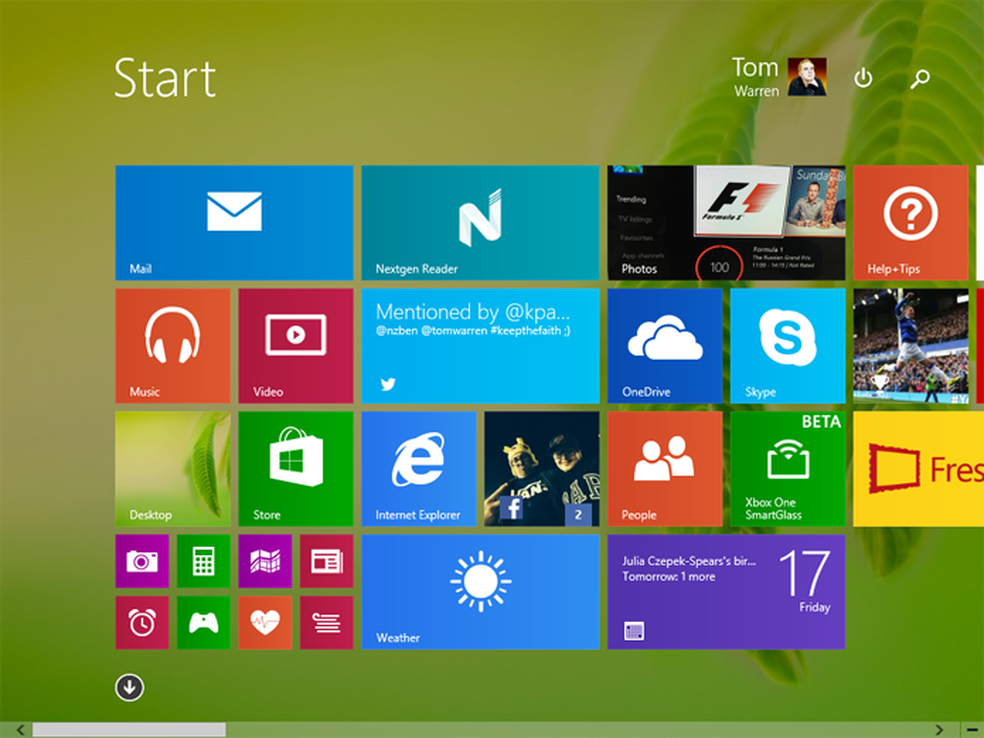Open the Store tile

296,469
